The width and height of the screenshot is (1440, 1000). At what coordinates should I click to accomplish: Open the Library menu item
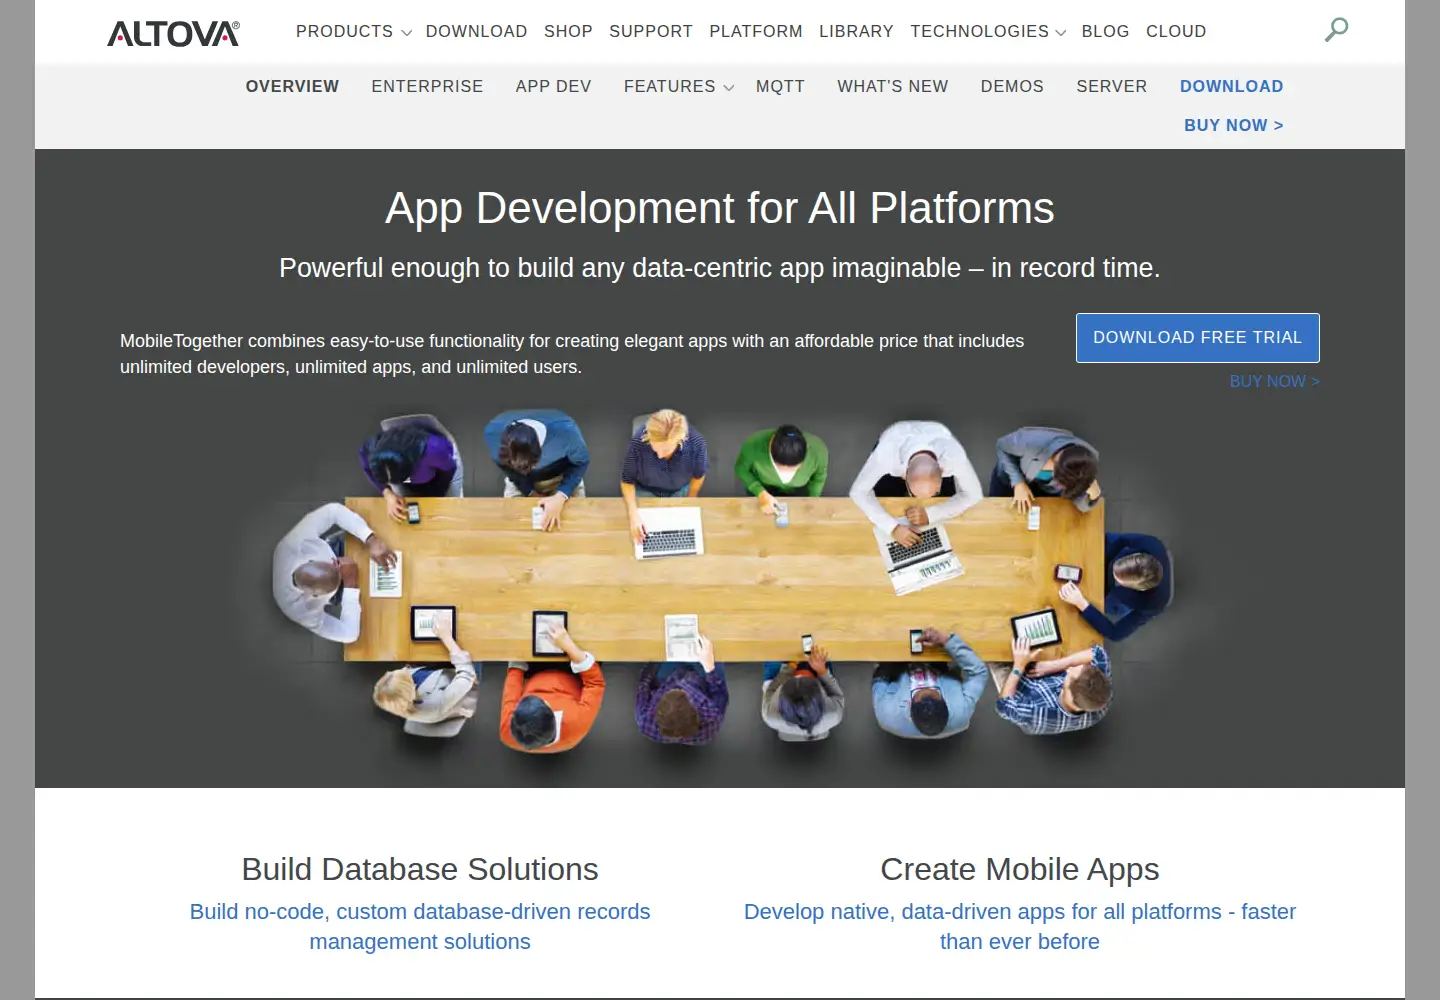coord(856,32)
